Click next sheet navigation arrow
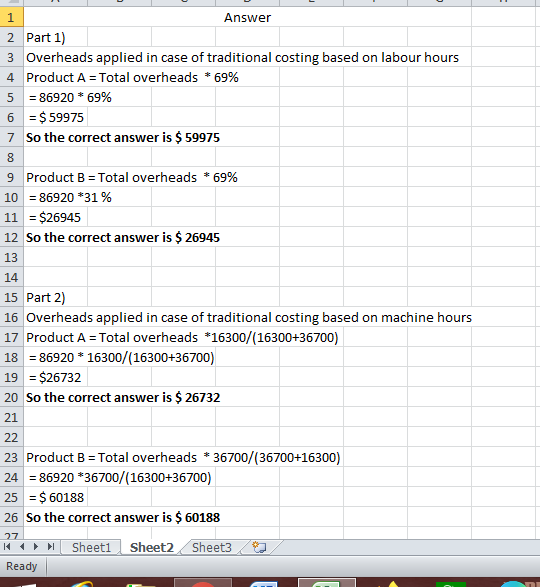 click(36, 547)
